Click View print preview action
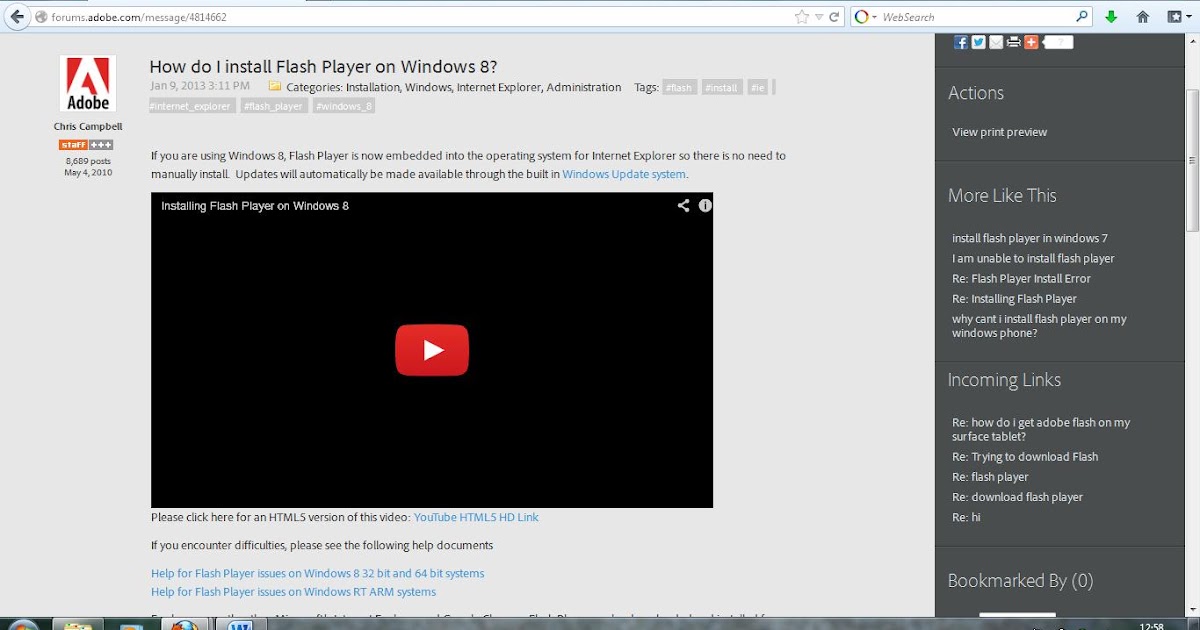This screenshot has width=1200, height=630. pyautogui.click(x=1000, y=132)
